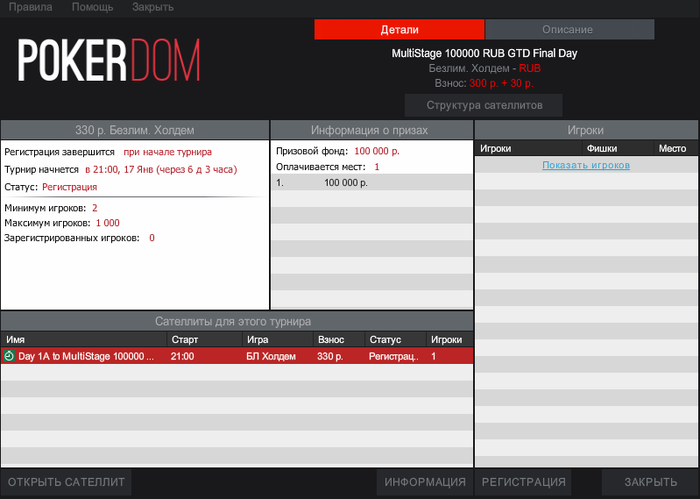The width and height of the screenshot is (700, 499).
Task: Click the Показать игроков link
Action: pyautogui.click(x=586, y=165)
